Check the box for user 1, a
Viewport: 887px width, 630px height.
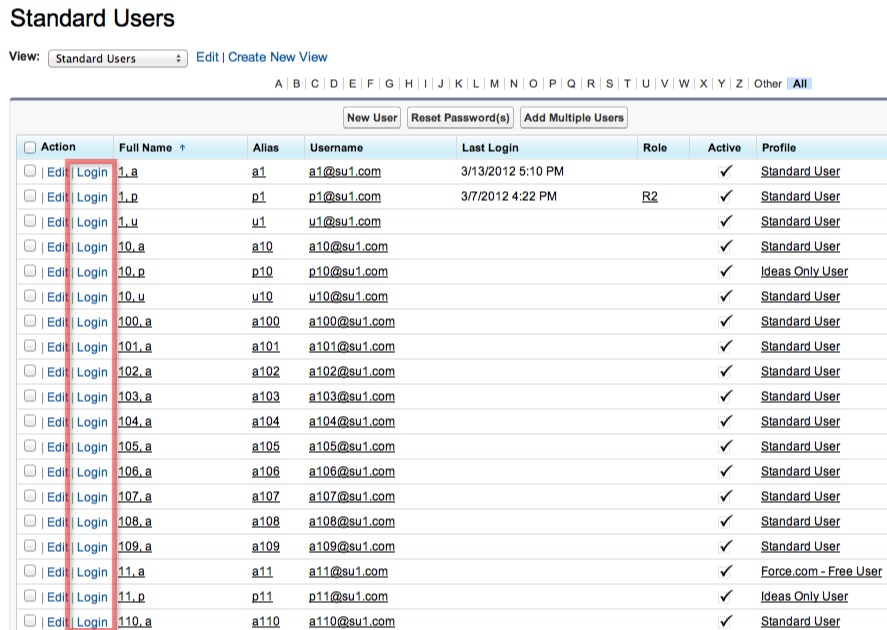tap(30, 171)
